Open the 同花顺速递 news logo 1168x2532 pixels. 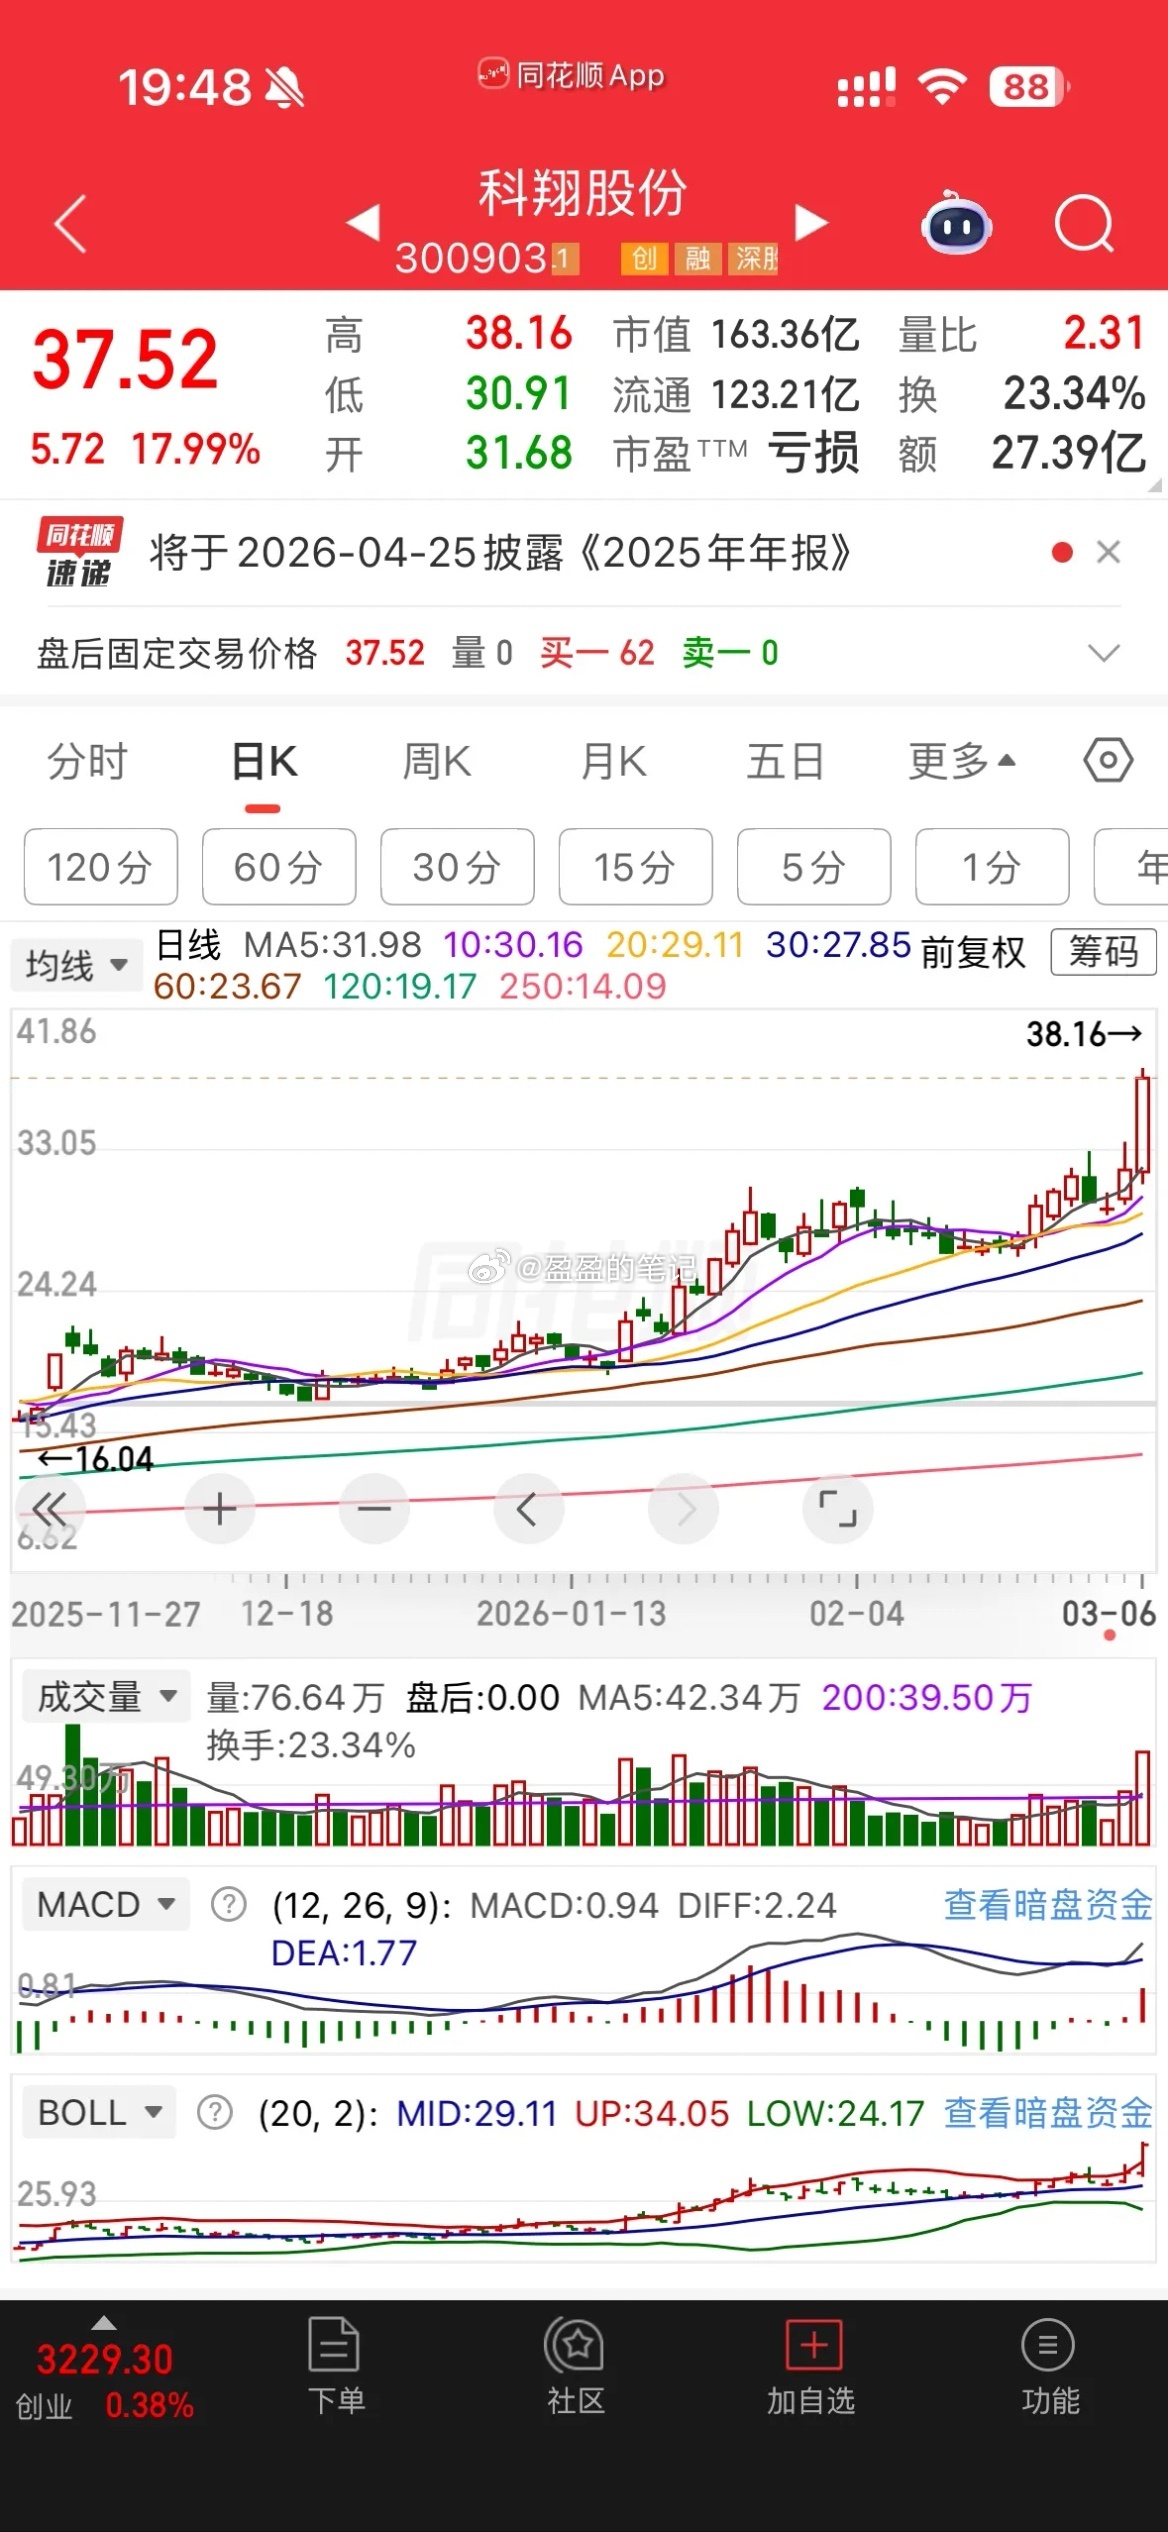[80, 552]
